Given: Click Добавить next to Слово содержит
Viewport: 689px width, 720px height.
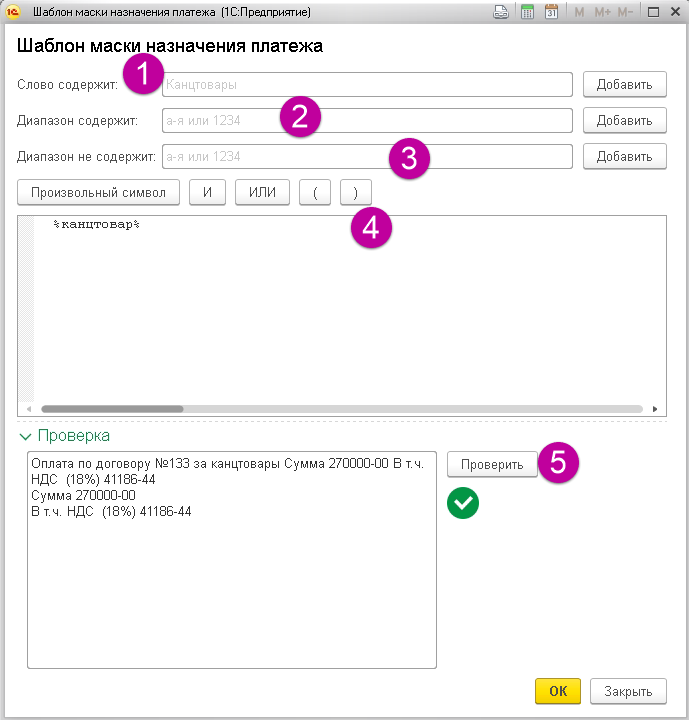Looking at the screenshot, I should 624,85.
